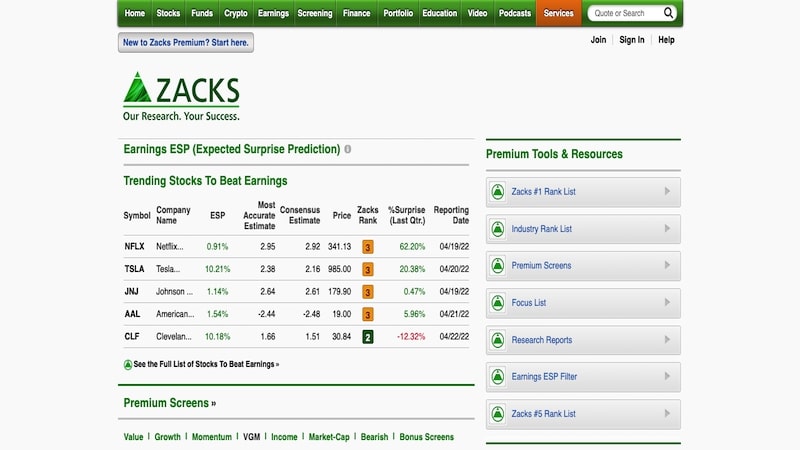
Task: Click the Earnings ESP Filter icon
Action: click(497, 377)
